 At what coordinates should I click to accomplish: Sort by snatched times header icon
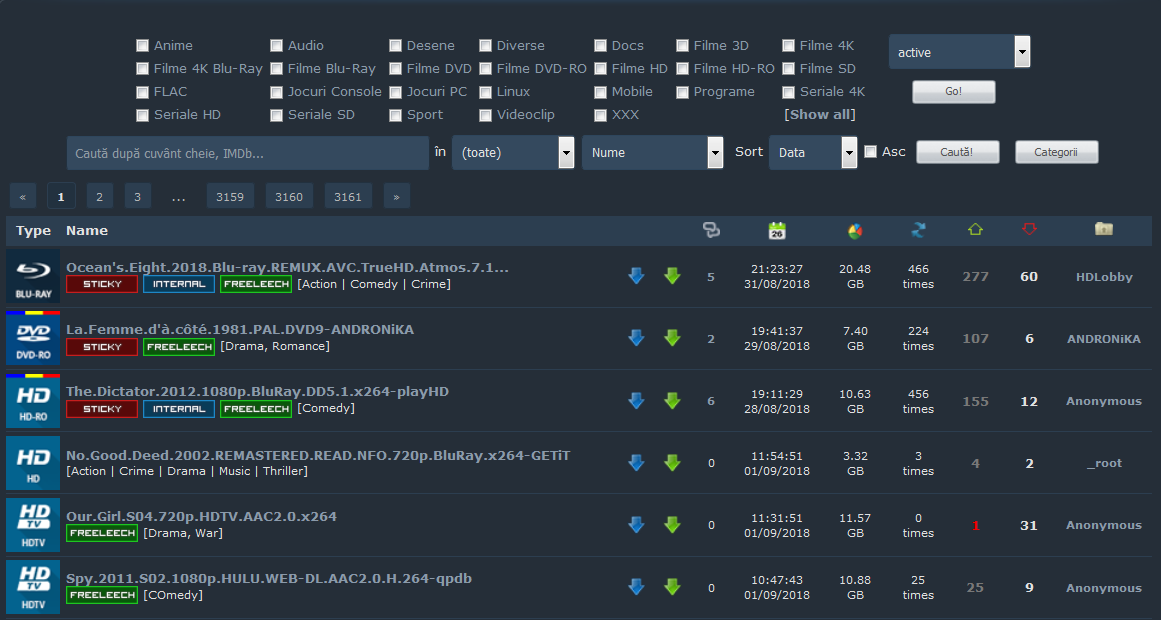point(918,230)
